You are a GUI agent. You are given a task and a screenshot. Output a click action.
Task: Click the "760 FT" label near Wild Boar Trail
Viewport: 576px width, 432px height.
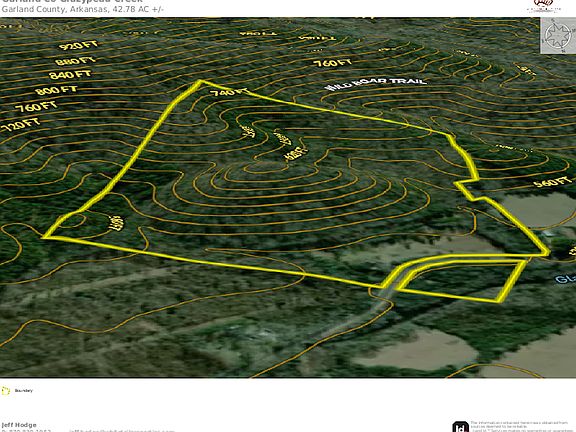pyautogui.click(x=332, y=63)
